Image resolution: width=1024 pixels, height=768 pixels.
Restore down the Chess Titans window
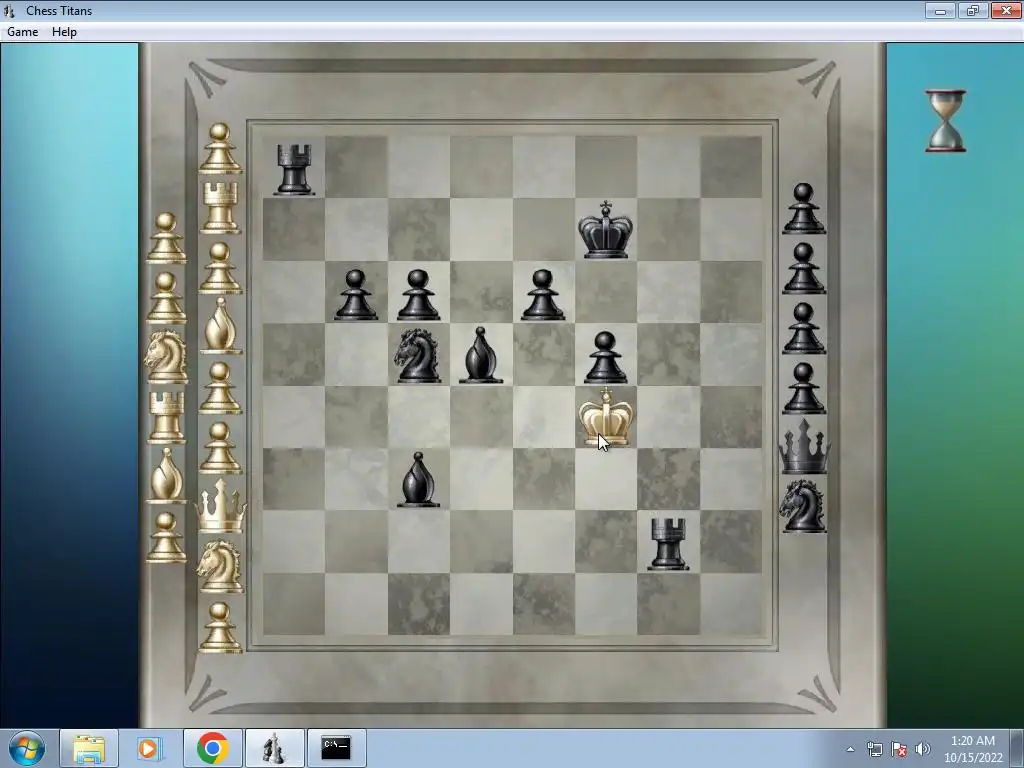coord(972,10)
